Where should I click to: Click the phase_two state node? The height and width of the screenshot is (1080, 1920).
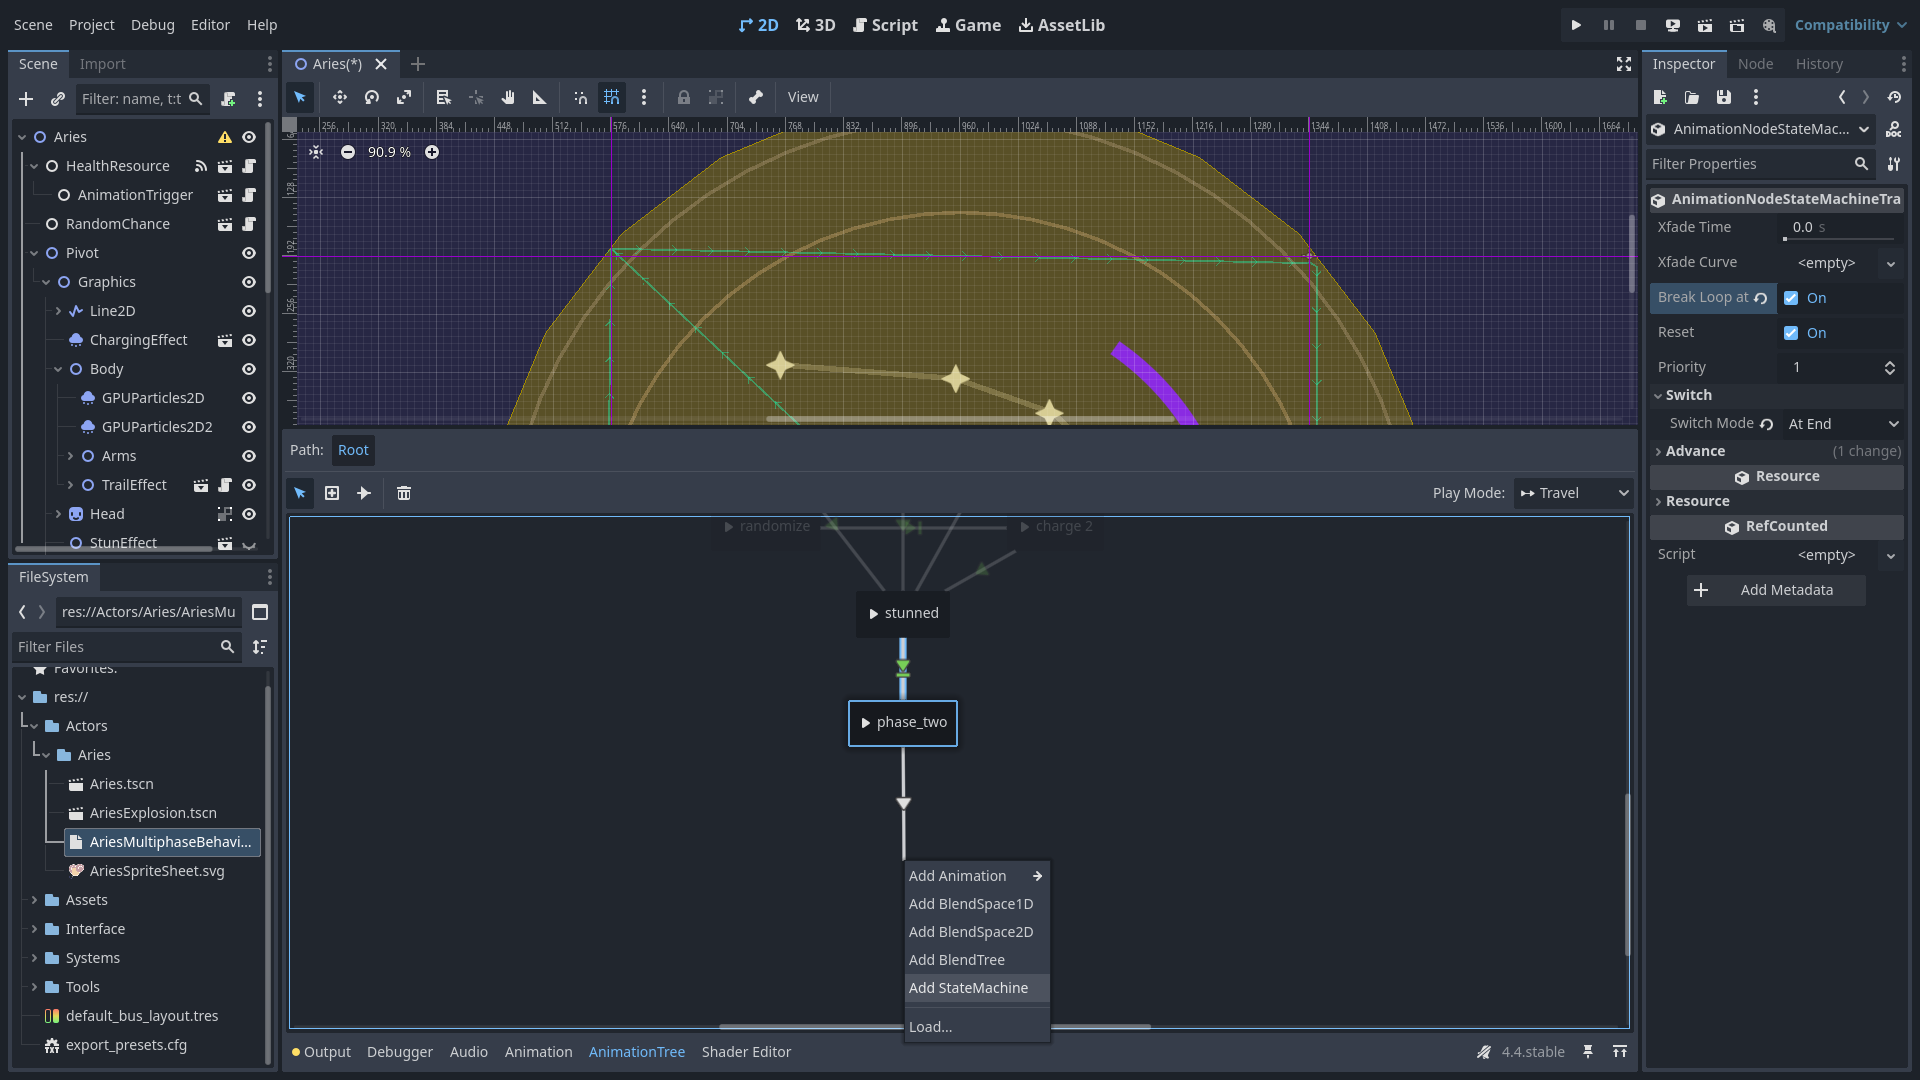903,722
